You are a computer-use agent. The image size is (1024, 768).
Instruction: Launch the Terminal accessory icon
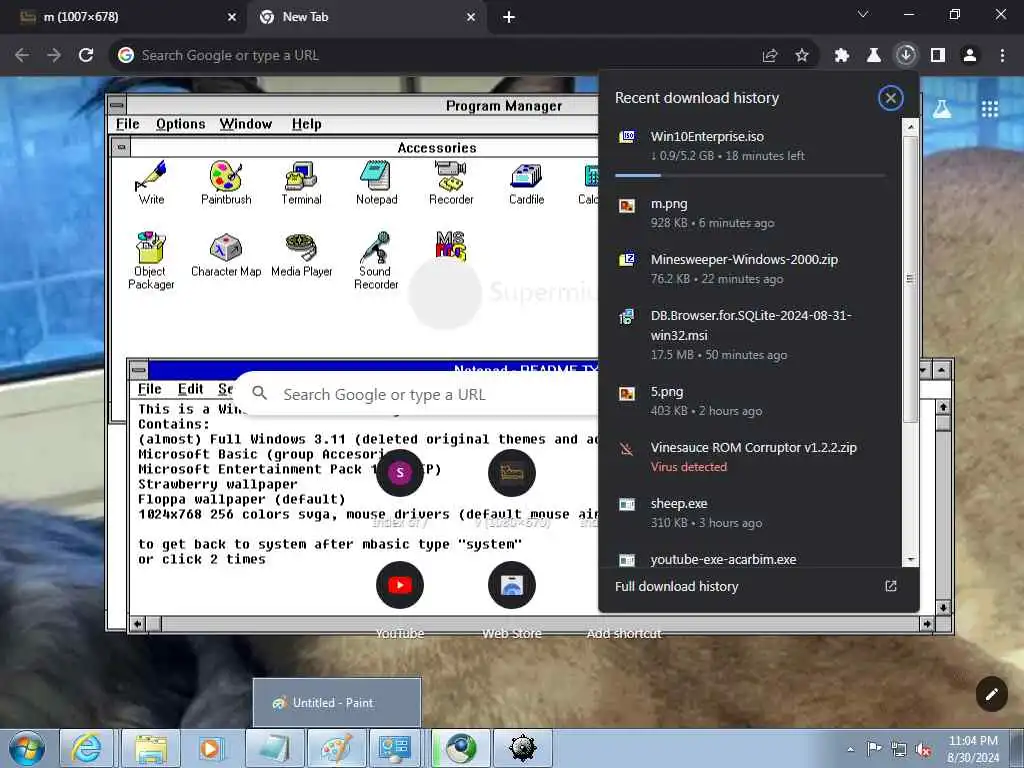301,182
